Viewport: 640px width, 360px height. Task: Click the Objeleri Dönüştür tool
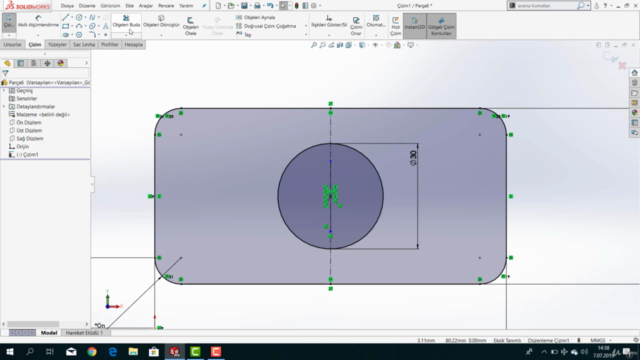tap(161, 21)
